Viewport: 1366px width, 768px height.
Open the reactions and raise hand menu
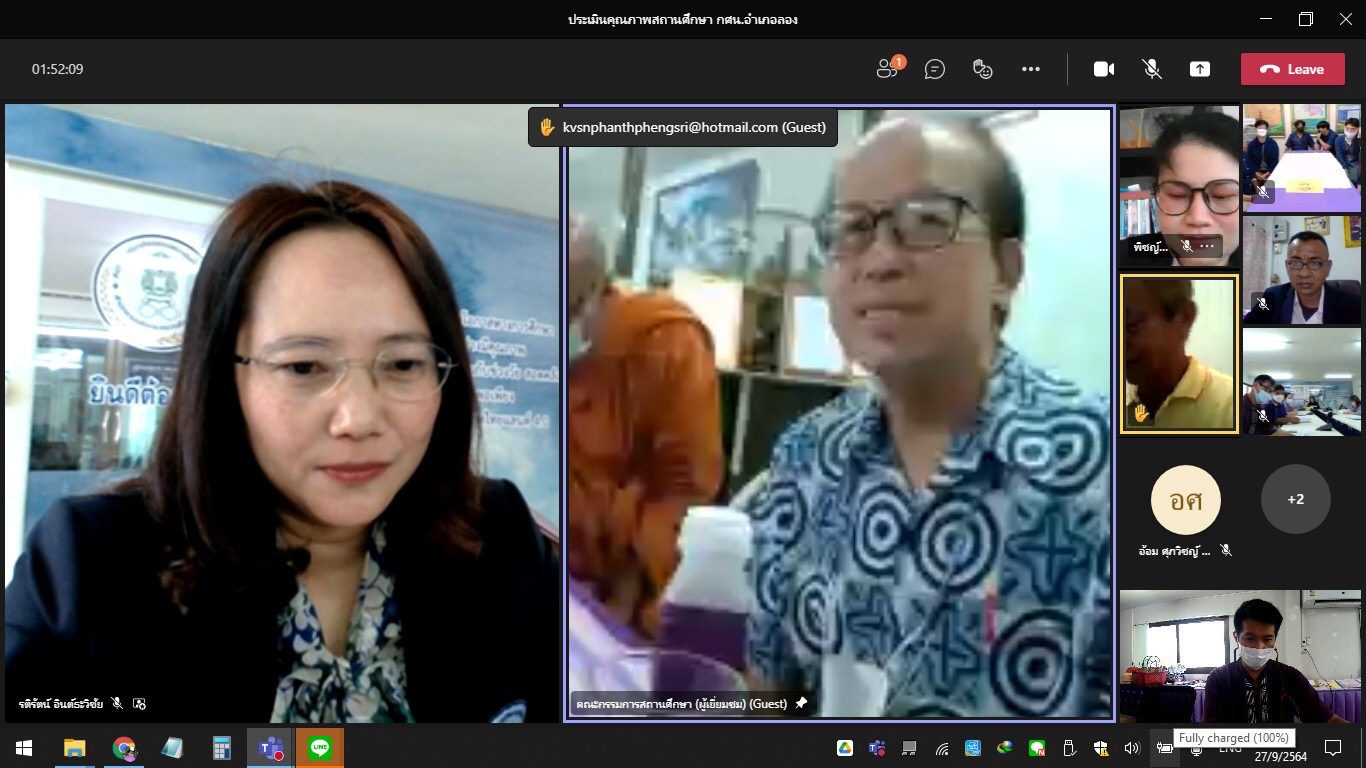pos(983,69)
